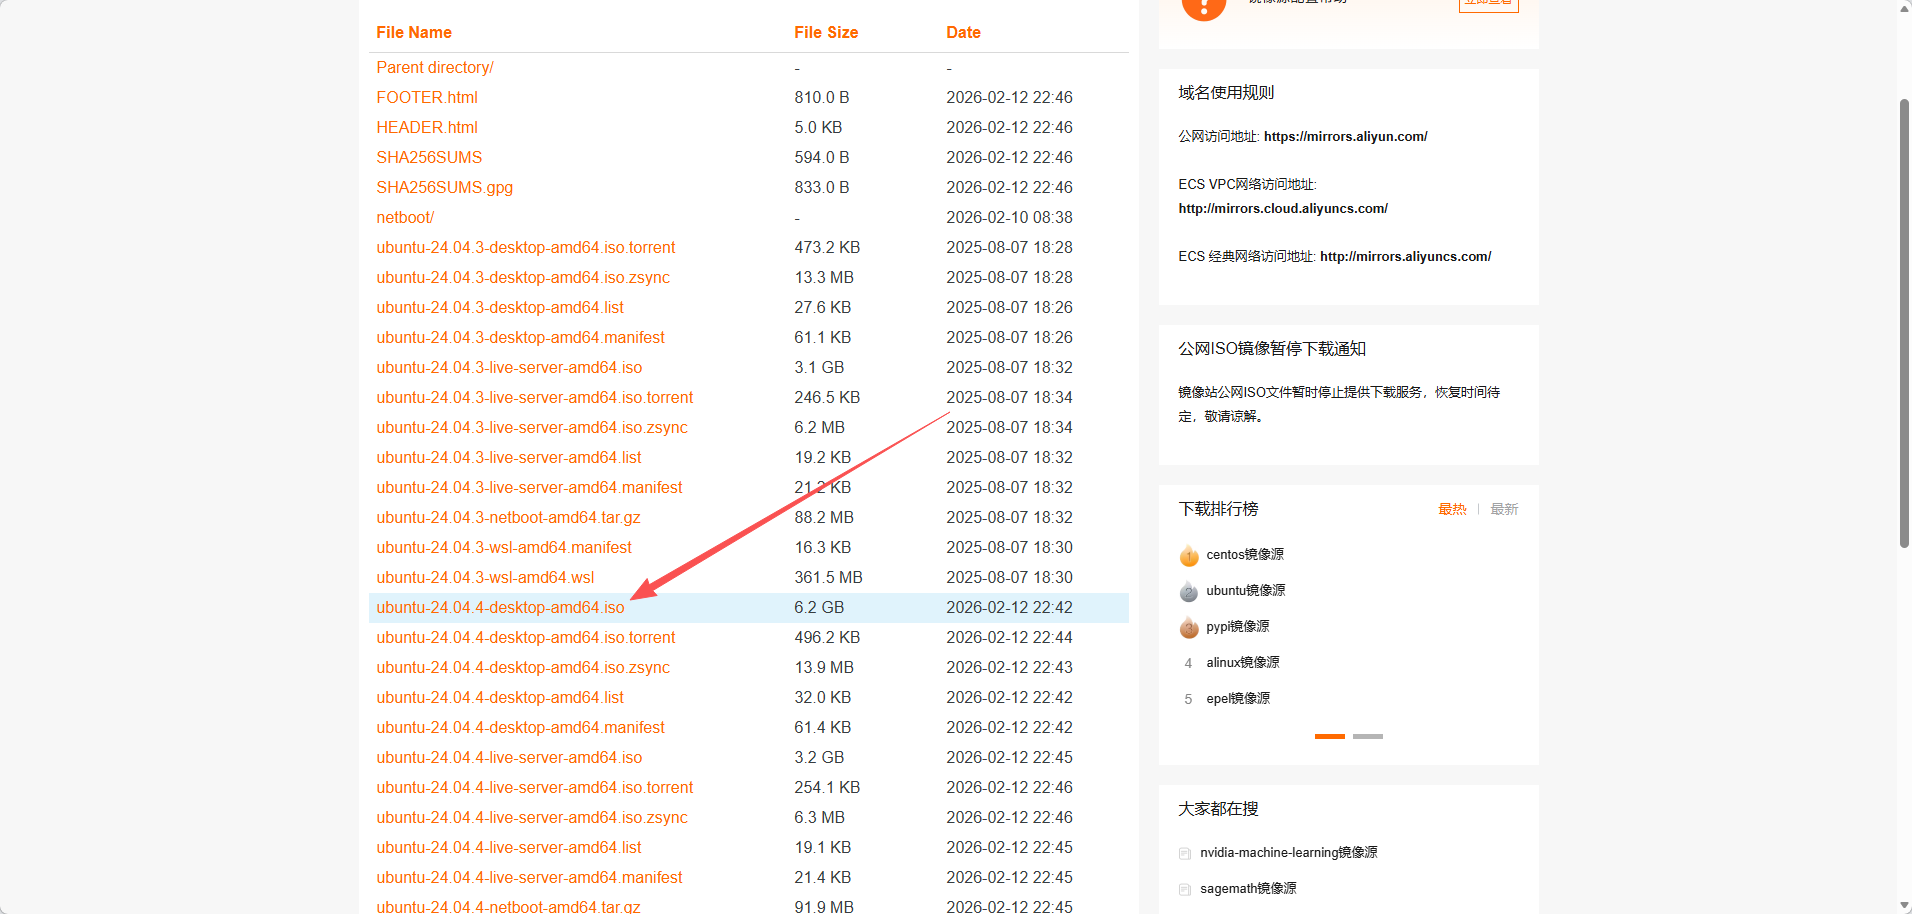This screenshot has height=914, width=1912.
Task: Download ubuntu-24.04.3-live-server-amd64.iso
Action: 509,367
